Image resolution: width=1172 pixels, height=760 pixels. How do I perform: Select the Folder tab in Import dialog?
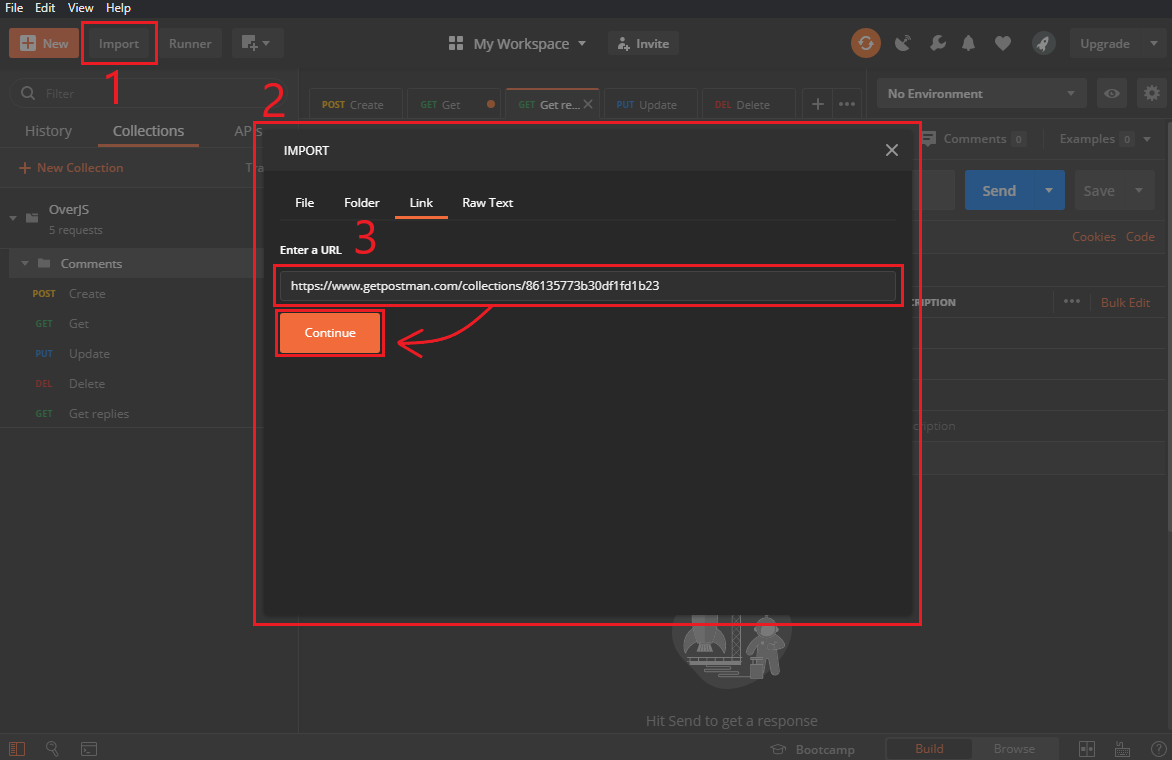(x=362, y=203)
